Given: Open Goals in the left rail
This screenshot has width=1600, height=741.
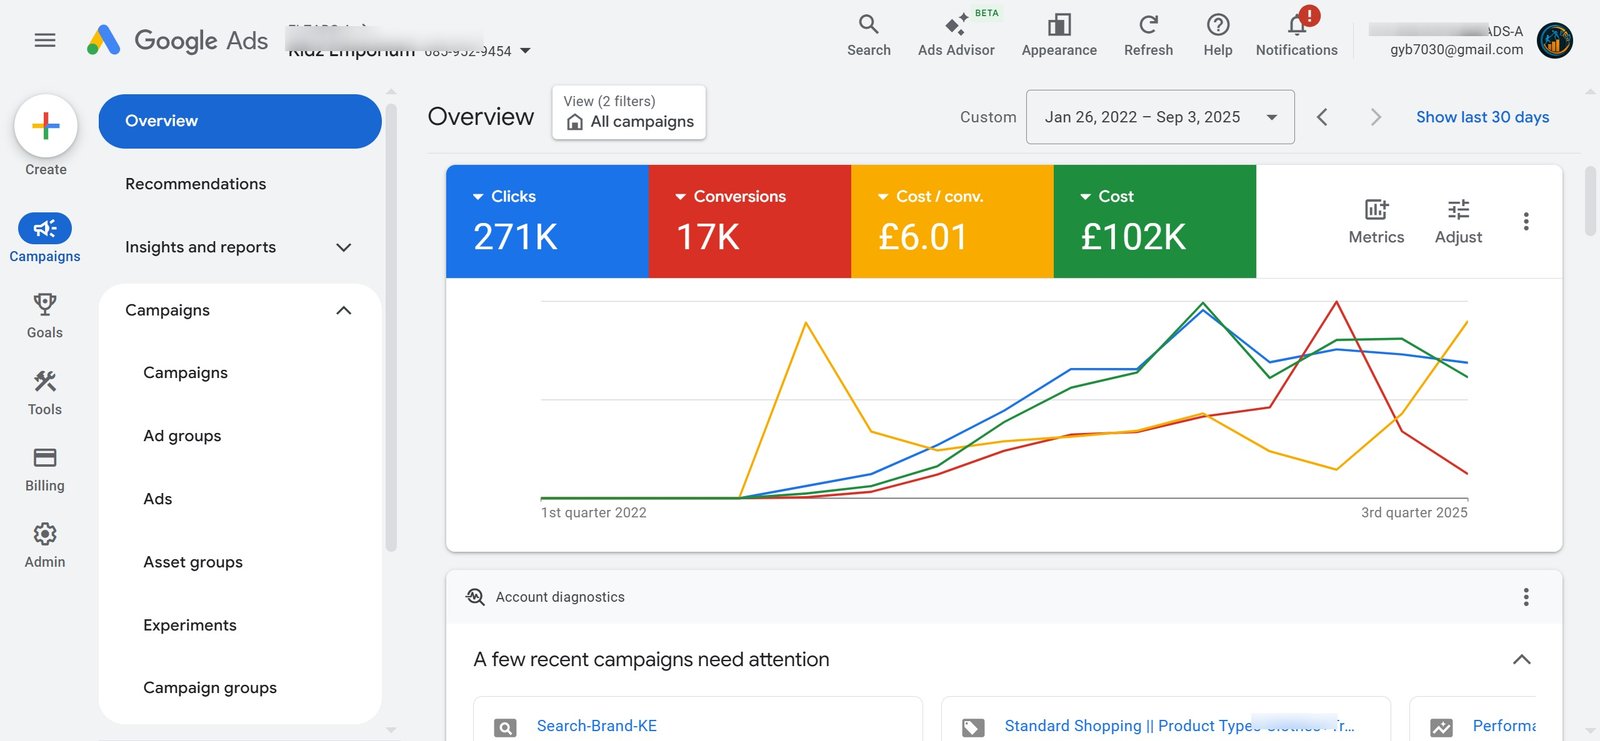Looking at the screenshot, I should 45,315.
